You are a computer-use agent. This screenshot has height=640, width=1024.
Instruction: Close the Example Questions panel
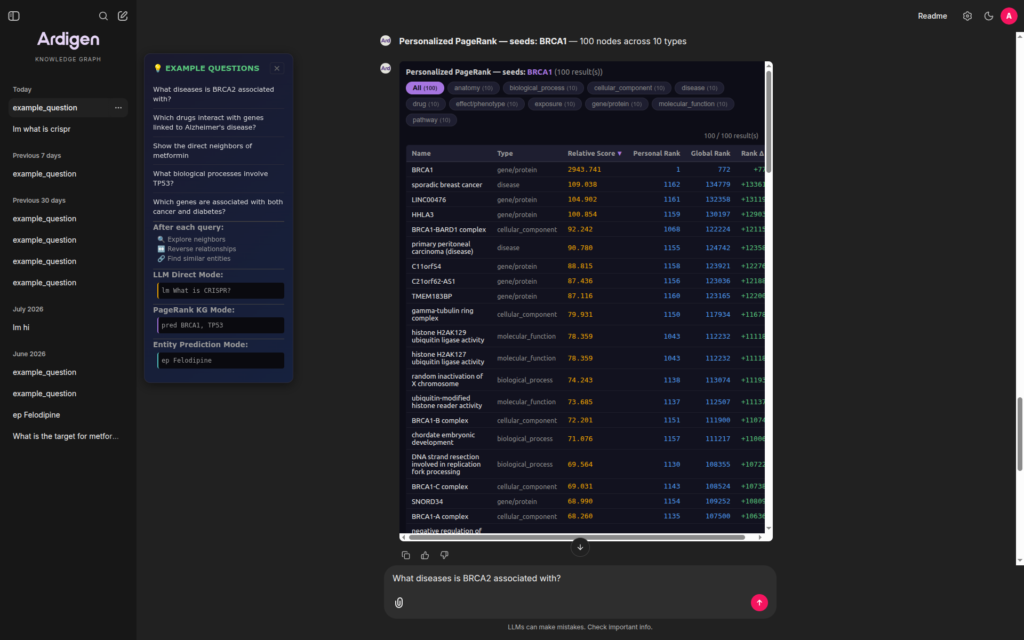277,68
